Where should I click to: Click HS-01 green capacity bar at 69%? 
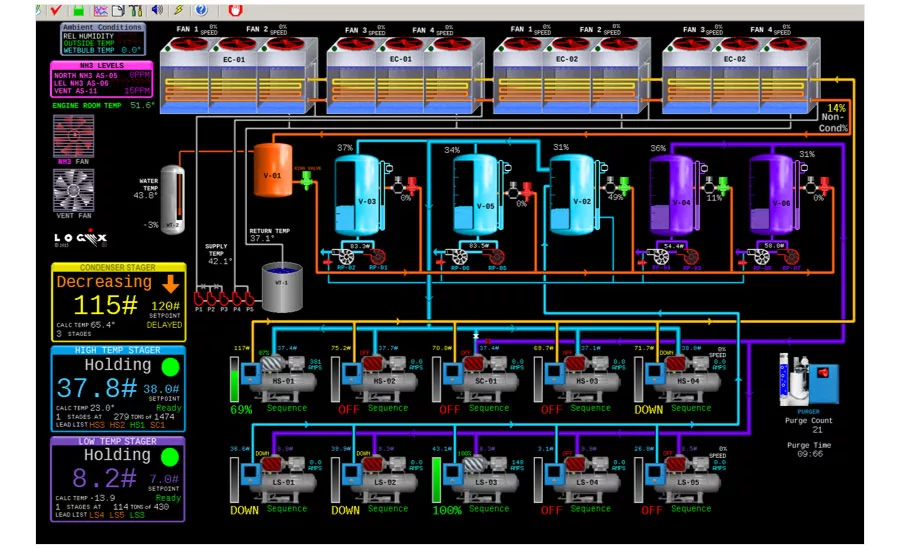[234, 379]
